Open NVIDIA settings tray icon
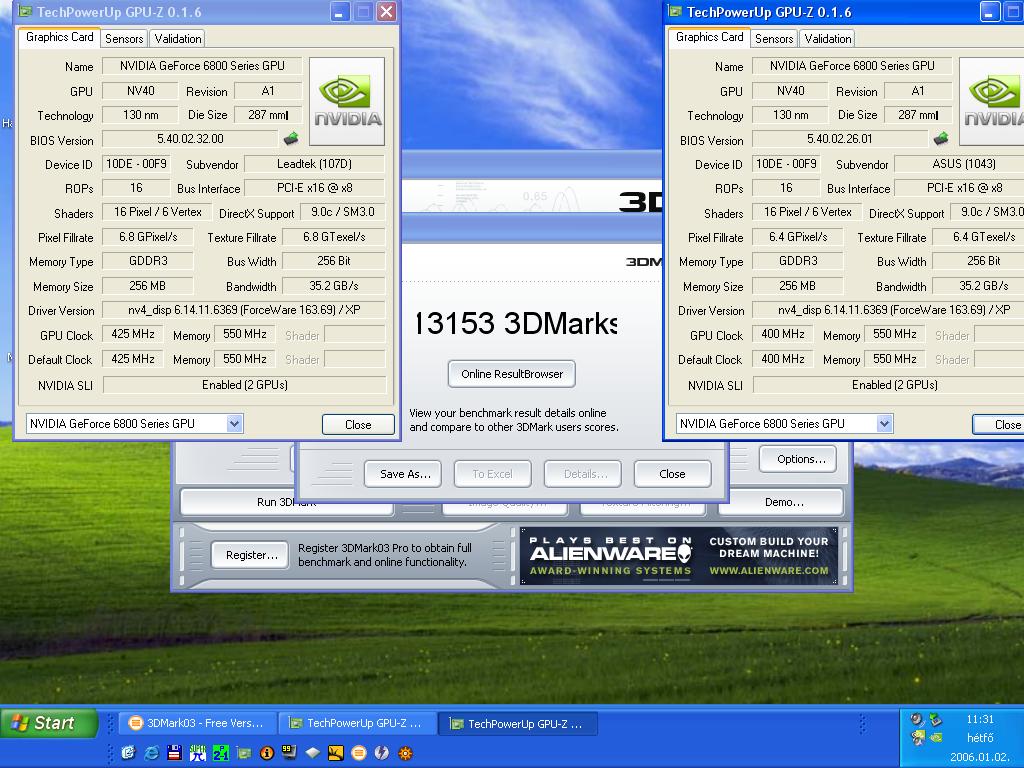Viewport: 1024px width, 768px height. pos(935,738)
